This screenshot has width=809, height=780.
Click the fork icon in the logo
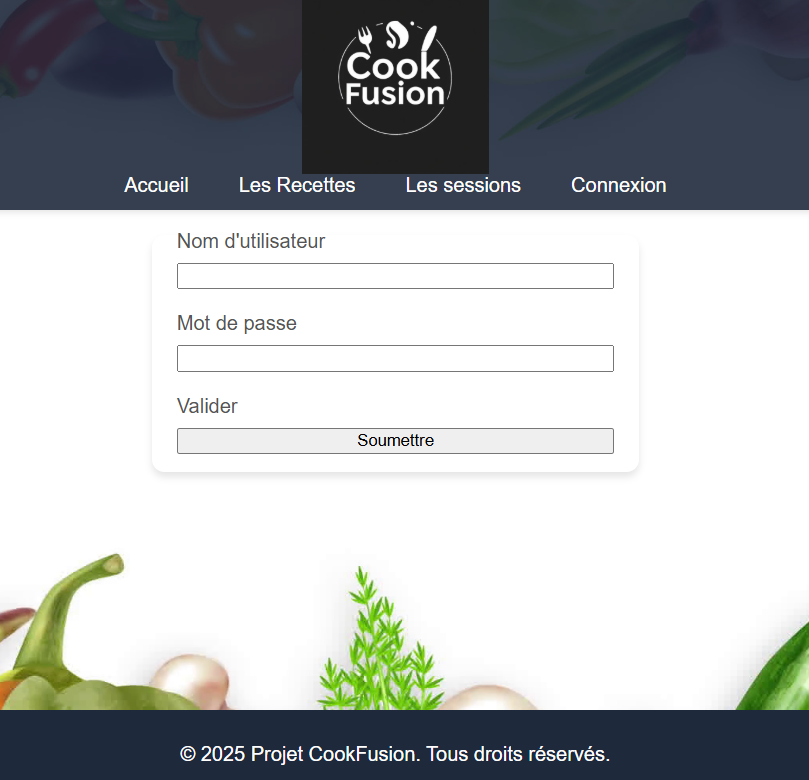(365, 39)
